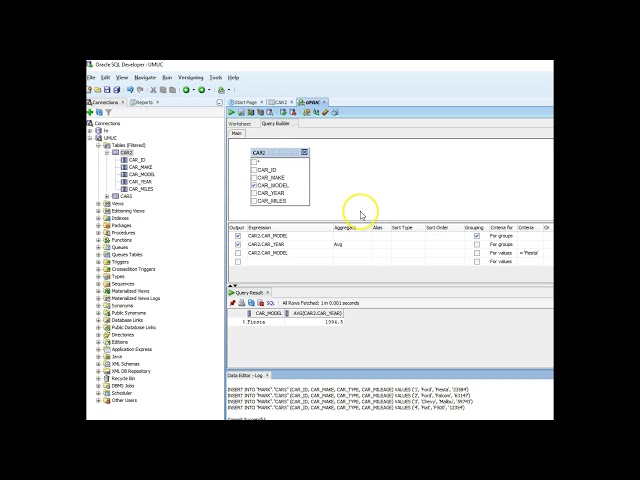This screenshot has width=640, height=480.
Task: Click the SQL link in Query Result toolbar
Action: pos(271,303)
